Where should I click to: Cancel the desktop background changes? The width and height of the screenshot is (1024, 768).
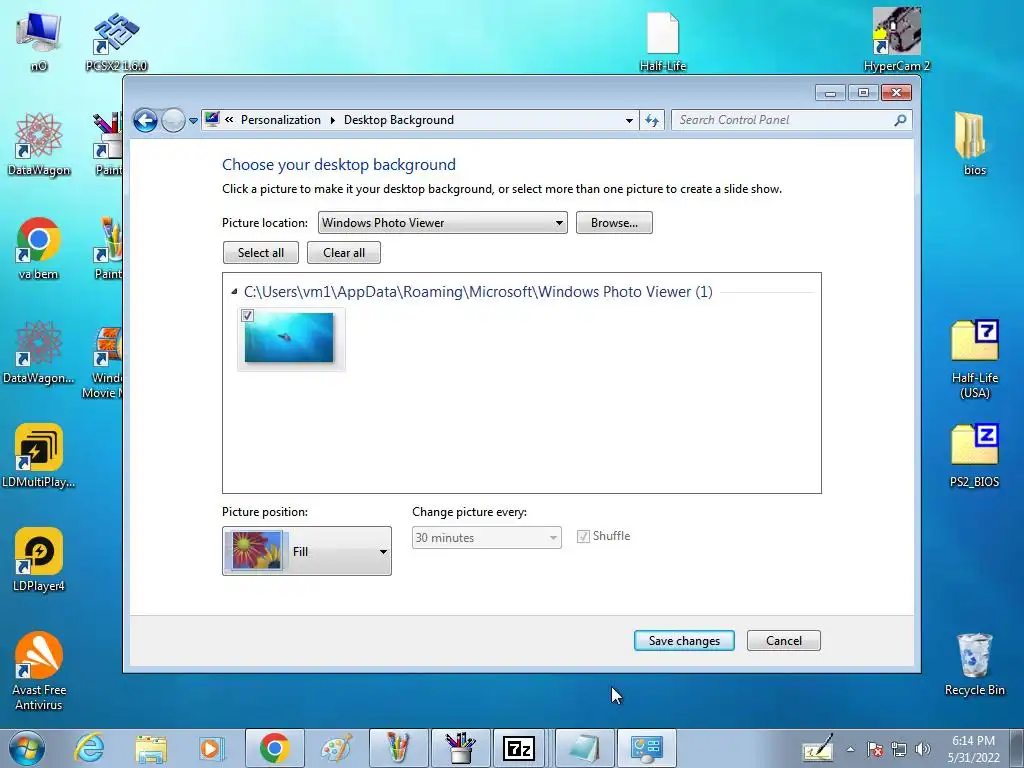[784, 641]
